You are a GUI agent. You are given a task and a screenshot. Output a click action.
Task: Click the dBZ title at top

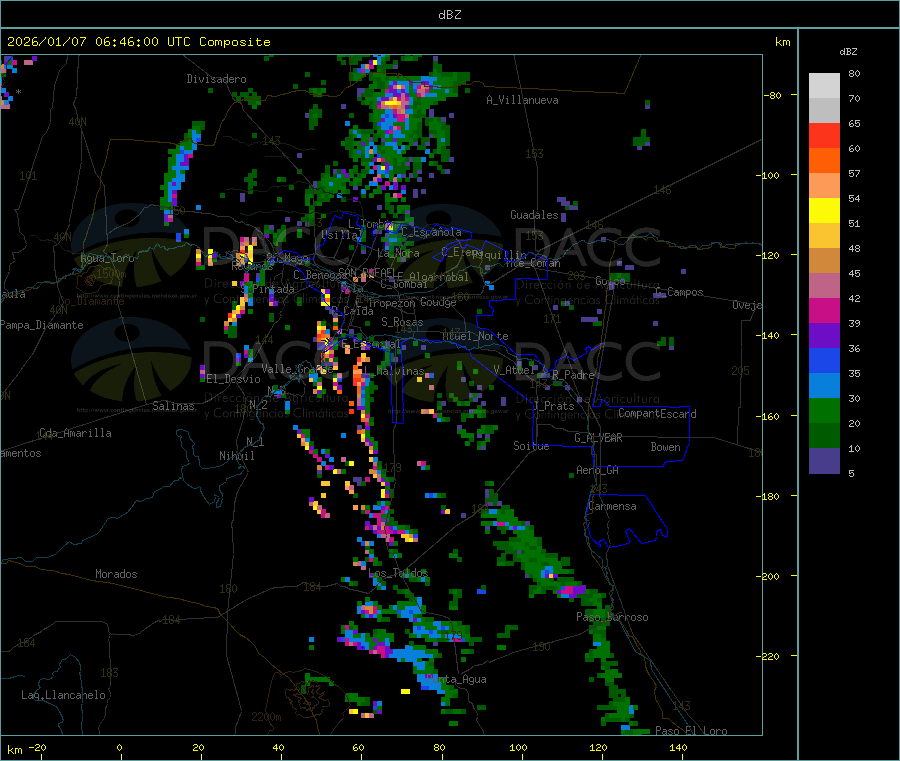(449, 15)
